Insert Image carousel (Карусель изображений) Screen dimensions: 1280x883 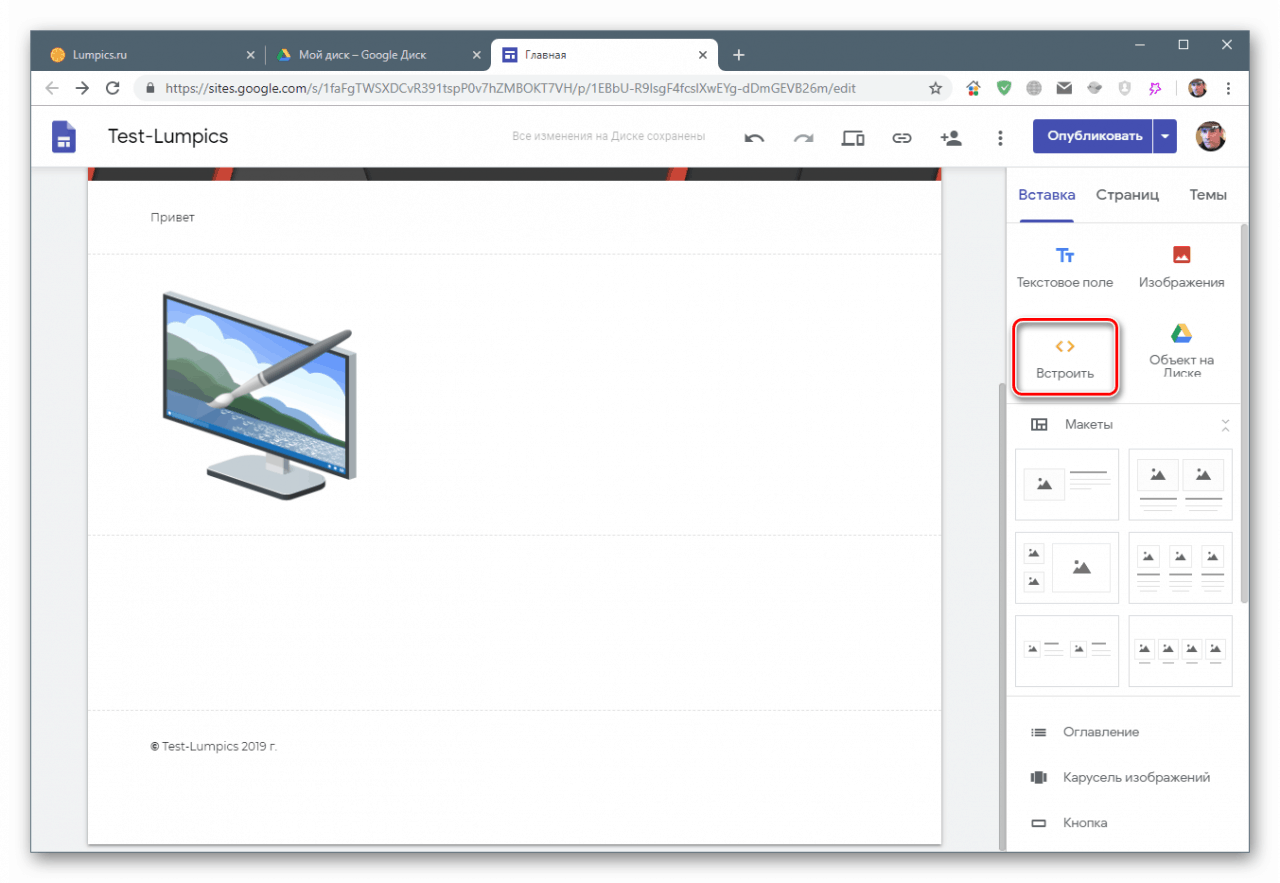(x=1120, y=777)
